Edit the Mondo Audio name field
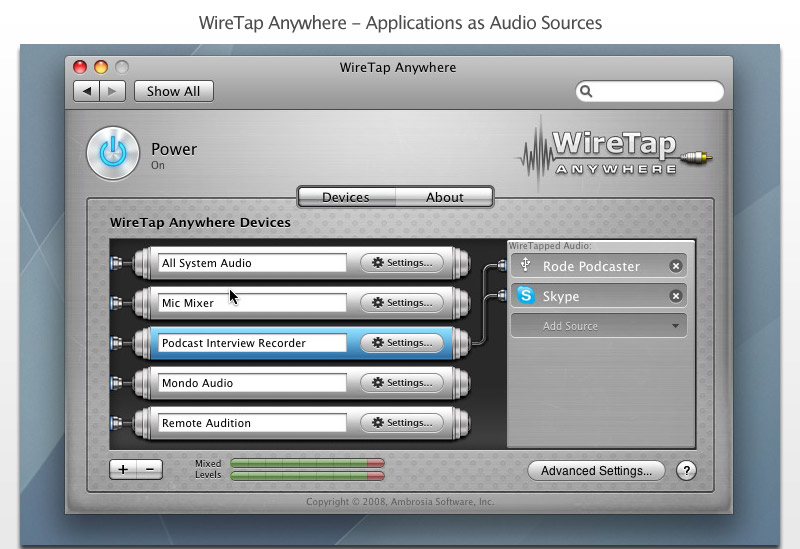Image resolution: width=800 pixels, height=549 pixels. [252, 383]
